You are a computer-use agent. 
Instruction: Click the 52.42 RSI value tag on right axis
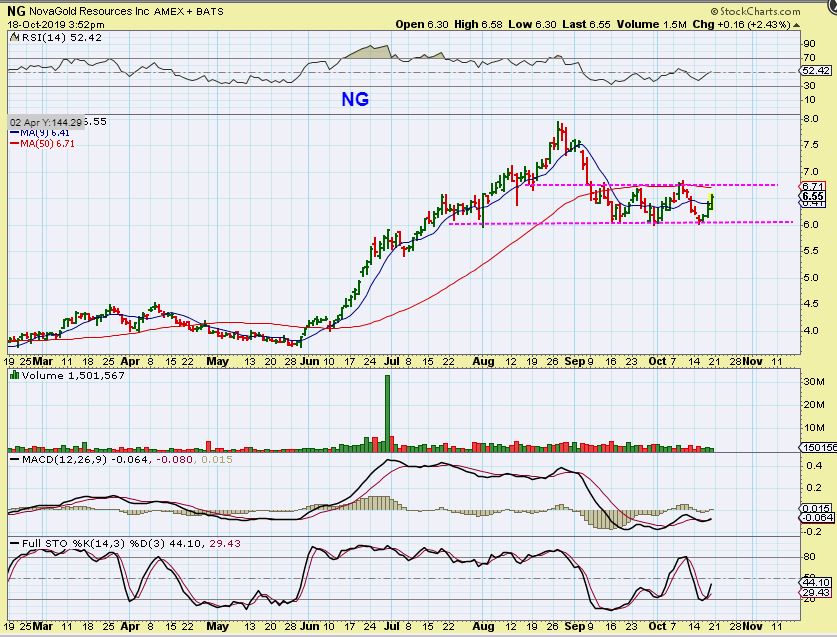tap(816, 70)
